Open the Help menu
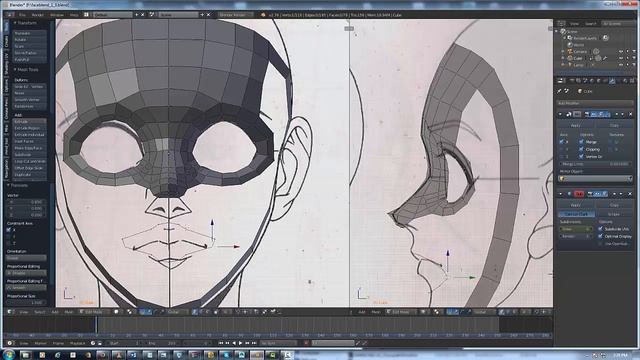Image resolution: width=640 pixels, height=360 pixels. pyautogui.click(x=73, y=15)
